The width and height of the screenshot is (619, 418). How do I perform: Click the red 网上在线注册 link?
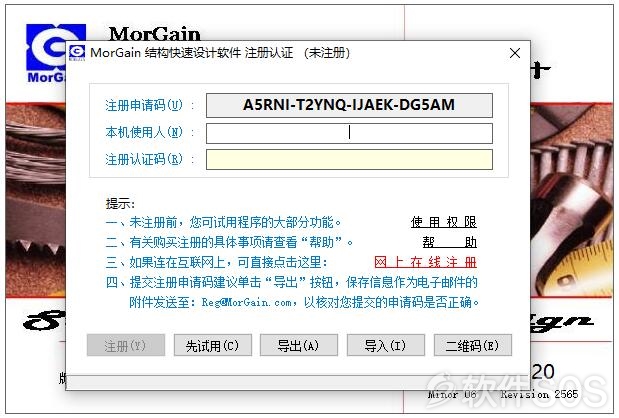425,262
